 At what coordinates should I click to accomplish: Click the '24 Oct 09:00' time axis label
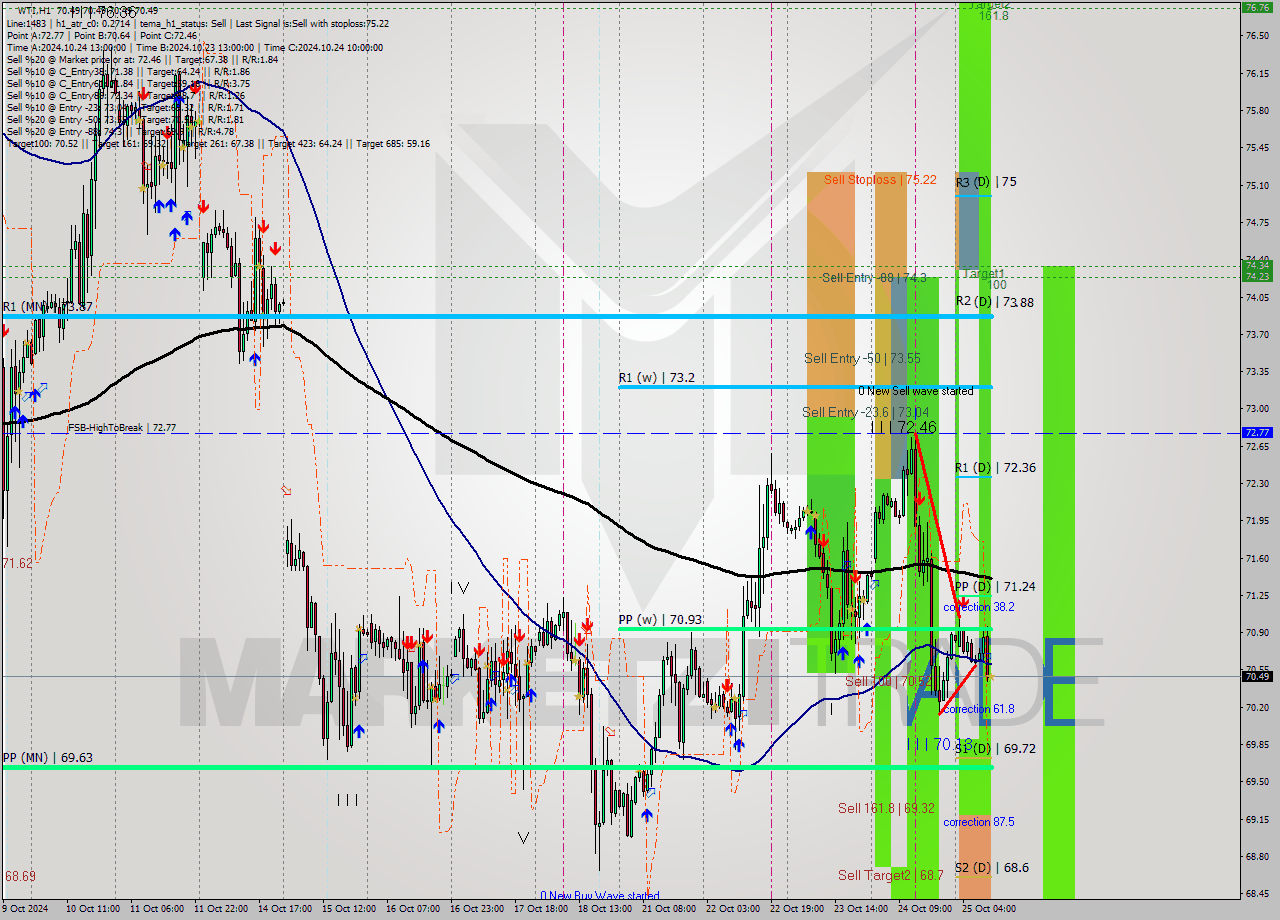[927, 909]
